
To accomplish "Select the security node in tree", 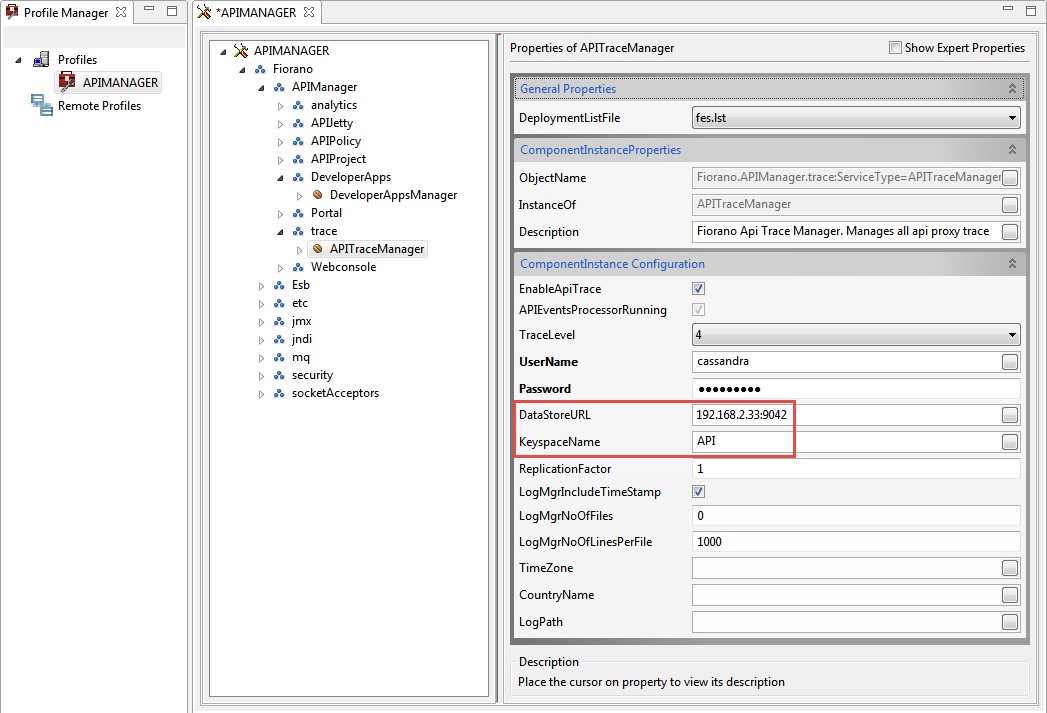I will point(312,375).
